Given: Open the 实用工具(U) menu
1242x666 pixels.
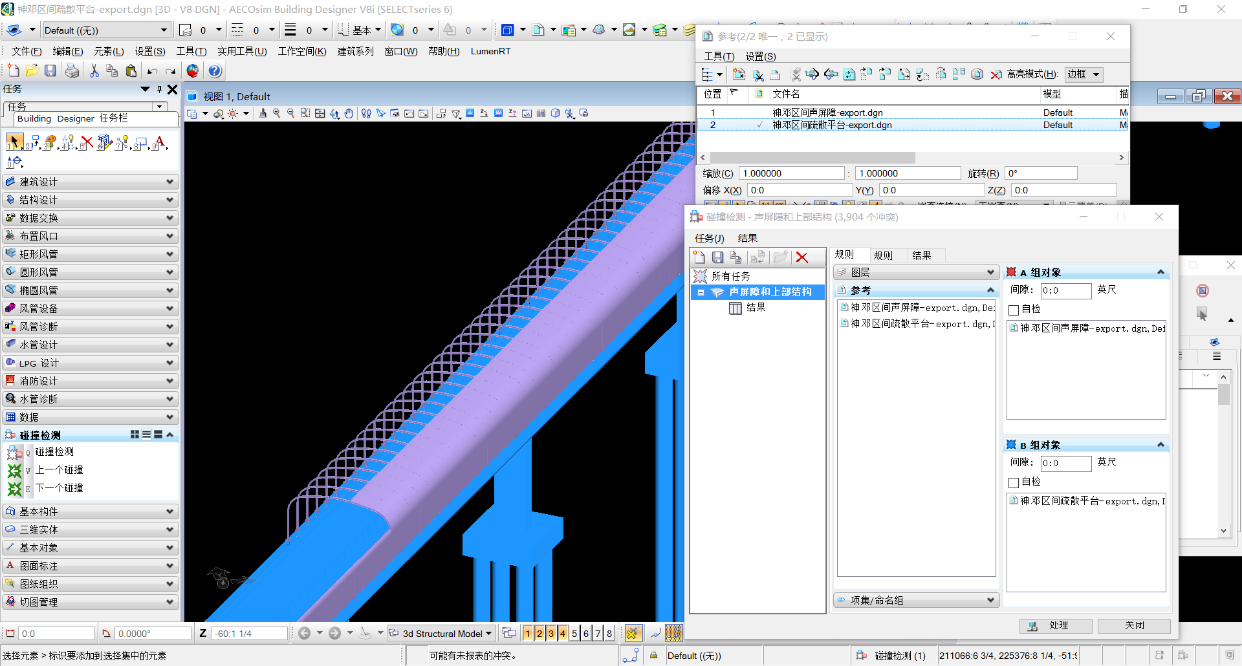Looking at the screenshot, I should click(x=242, y=51).
